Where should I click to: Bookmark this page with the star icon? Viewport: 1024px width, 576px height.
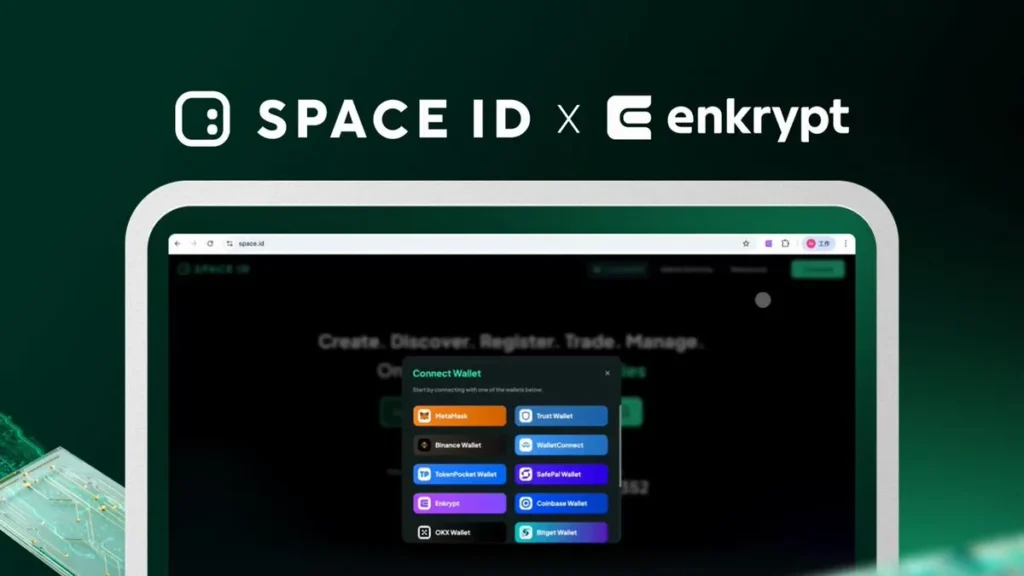(x=746, y=244)
